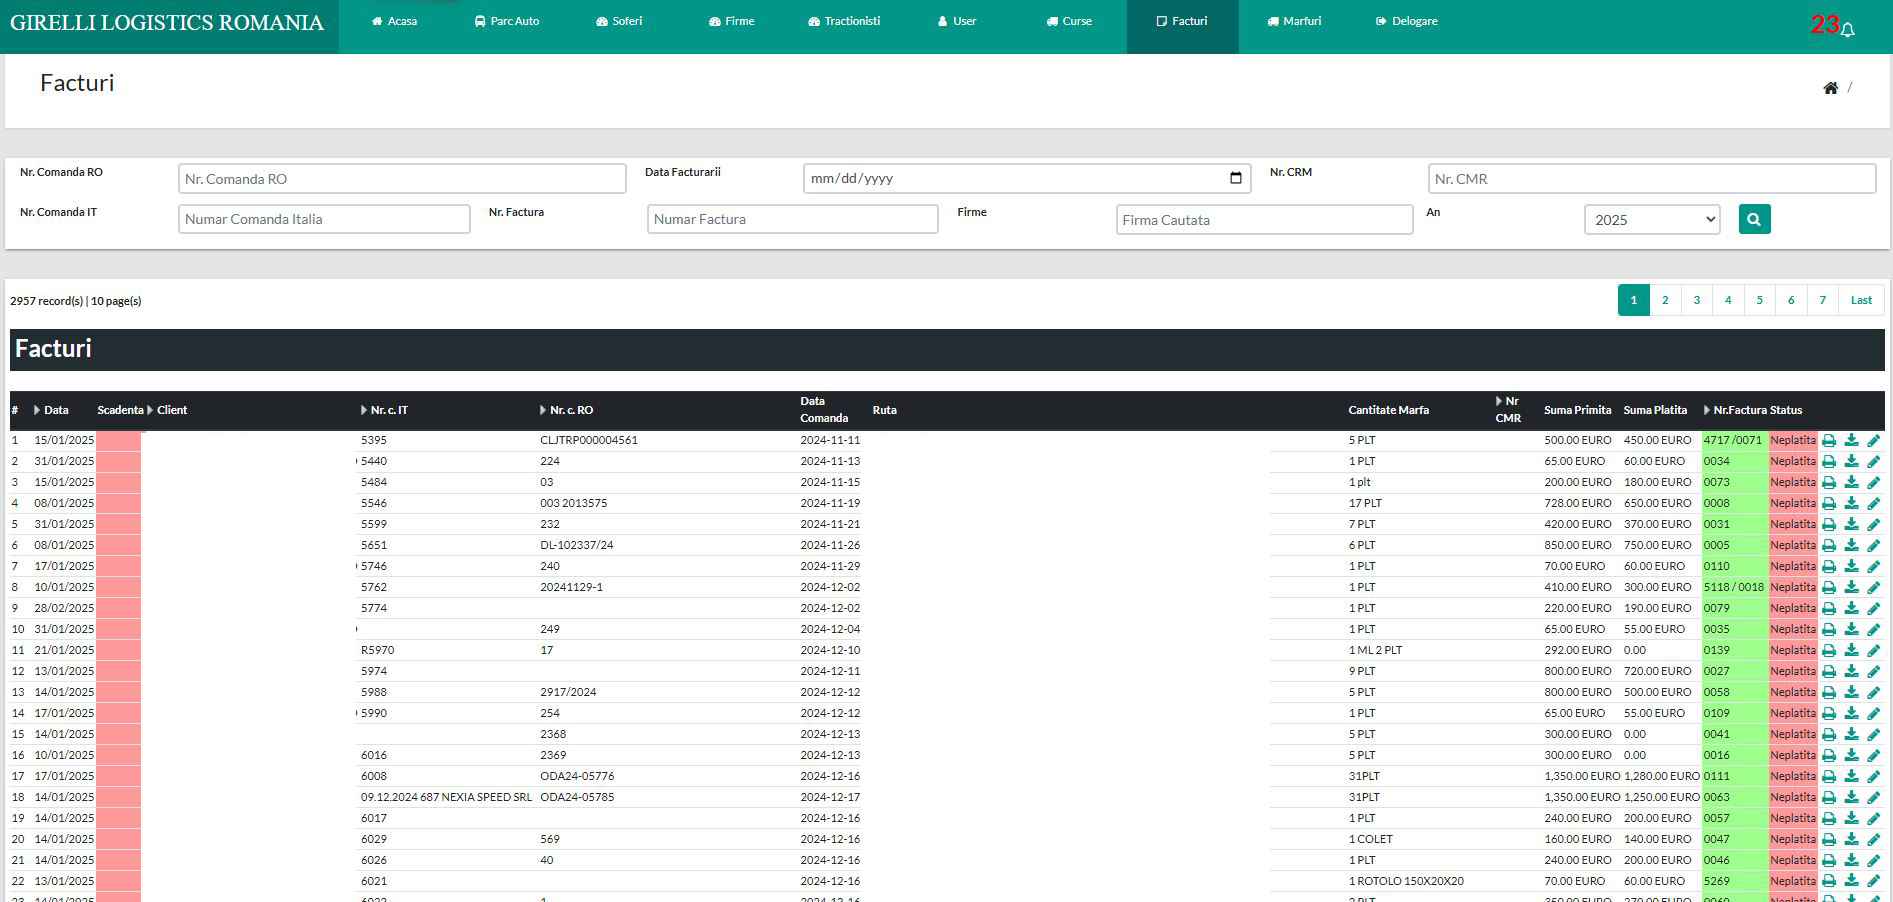This screenshot has width=1893, height=902.
Task: Edit invoice 0073 with pencil icon
Action: (1873, 483)
